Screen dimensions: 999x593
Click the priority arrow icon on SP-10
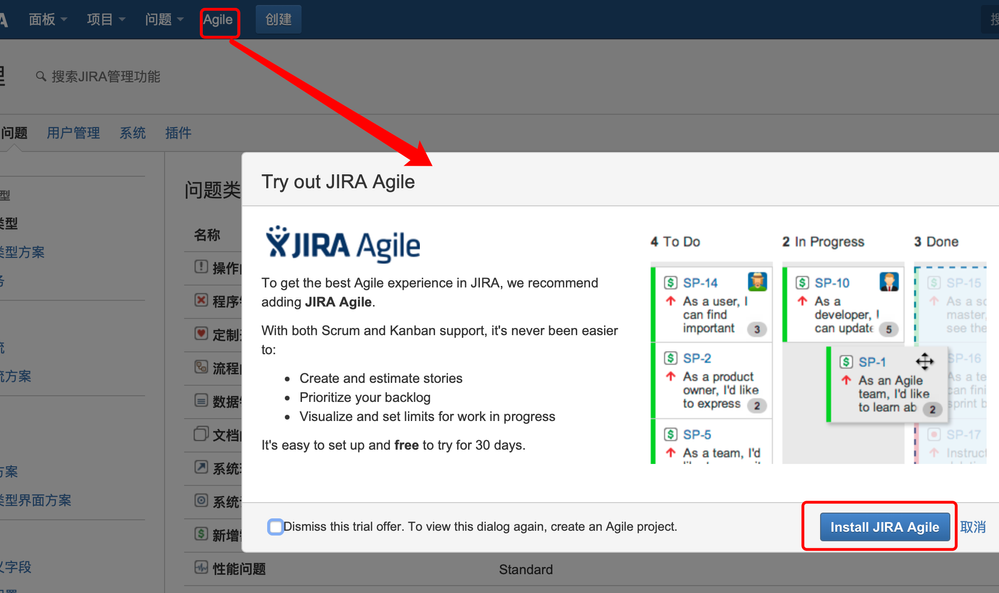[x=802, y=301]
